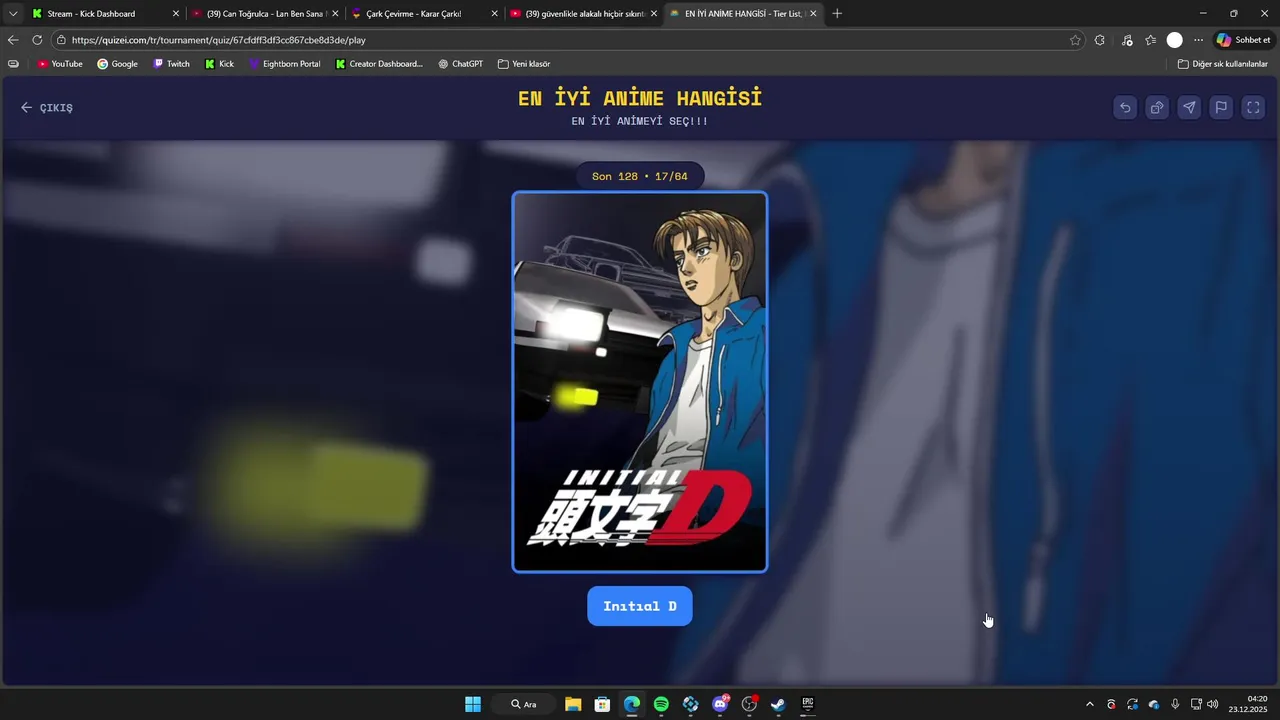This screenshot has height=720, width=1280.
Task: Click the flag report icon
Action: pos(1221,108)
